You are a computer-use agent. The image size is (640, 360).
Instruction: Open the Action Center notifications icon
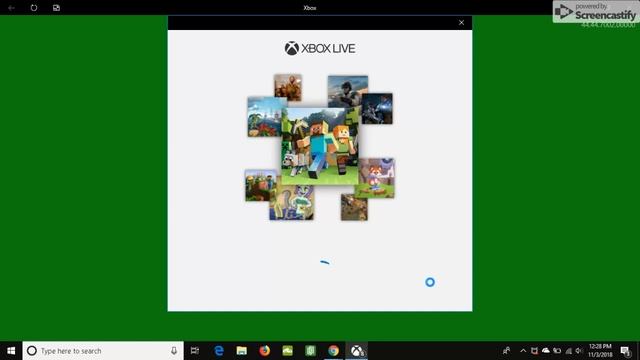625,351
